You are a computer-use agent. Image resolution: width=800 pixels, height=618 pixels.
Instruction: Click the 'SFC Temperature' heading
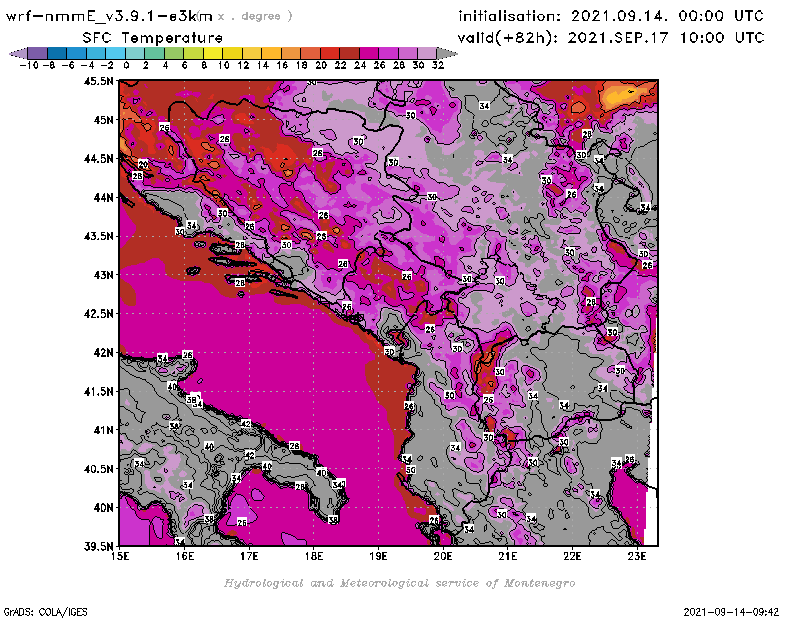click(x=153, y=38)
